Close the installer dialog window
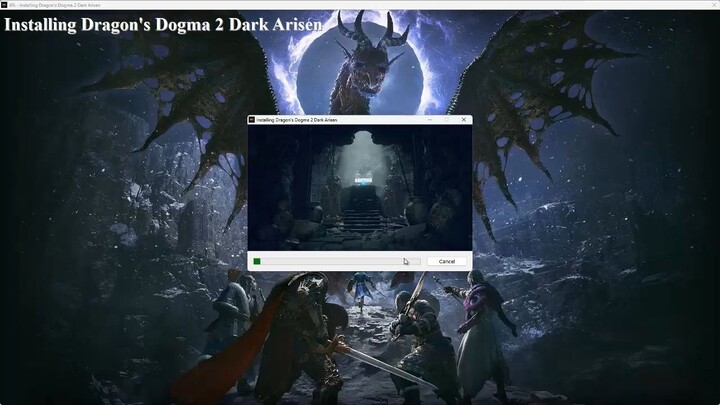This screenshot has width=720, height=405. [x=463, y=119]
